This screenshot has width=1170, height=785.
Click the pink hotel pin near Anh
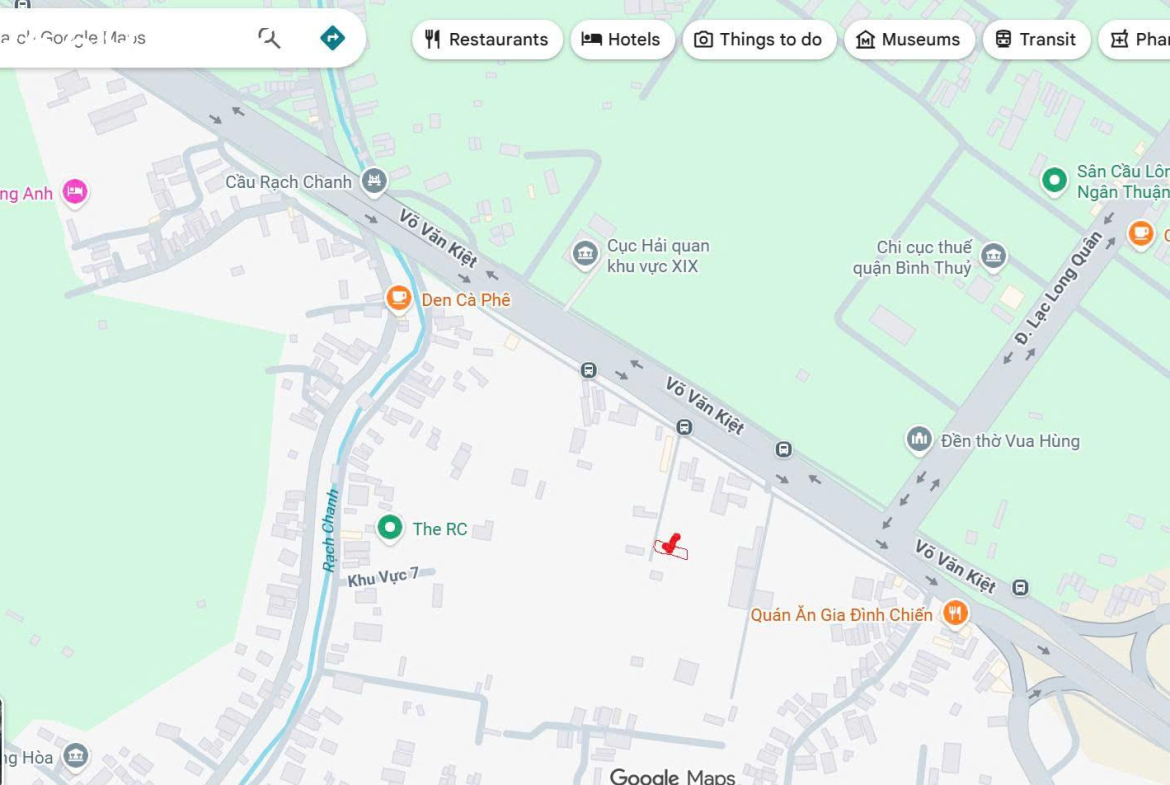[x=75, y=191]
